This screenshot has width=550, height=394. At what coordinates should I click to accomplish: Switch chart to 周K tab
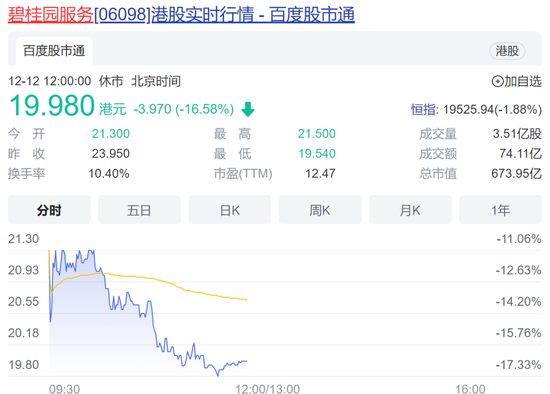click(320, 210)
